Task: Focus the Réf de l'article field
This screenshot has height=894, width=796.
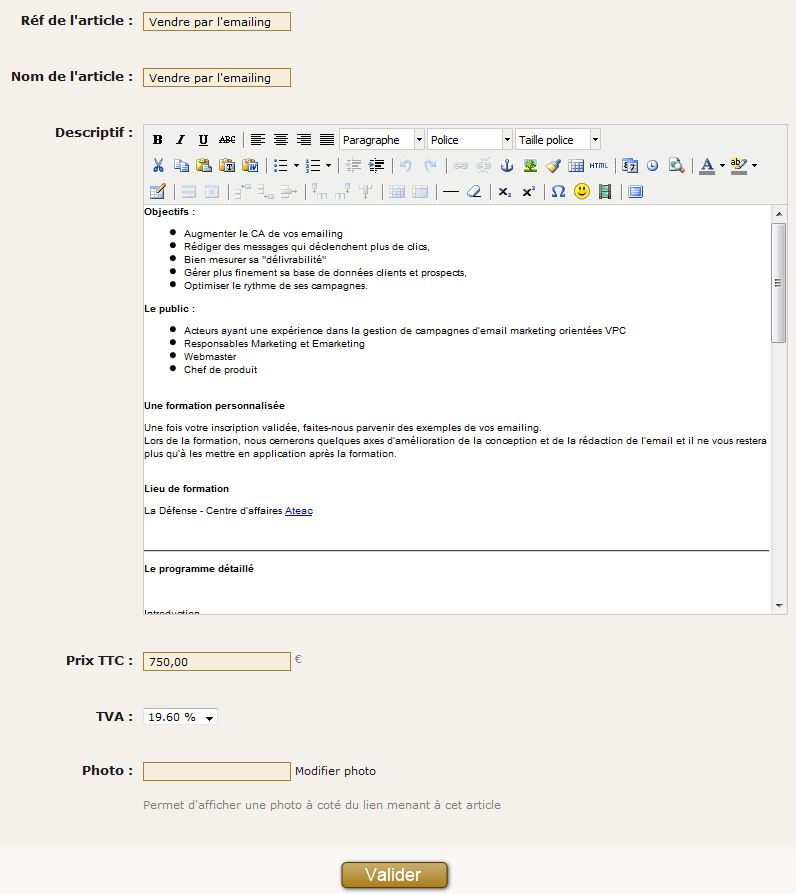Action: [x=217, y=22]
